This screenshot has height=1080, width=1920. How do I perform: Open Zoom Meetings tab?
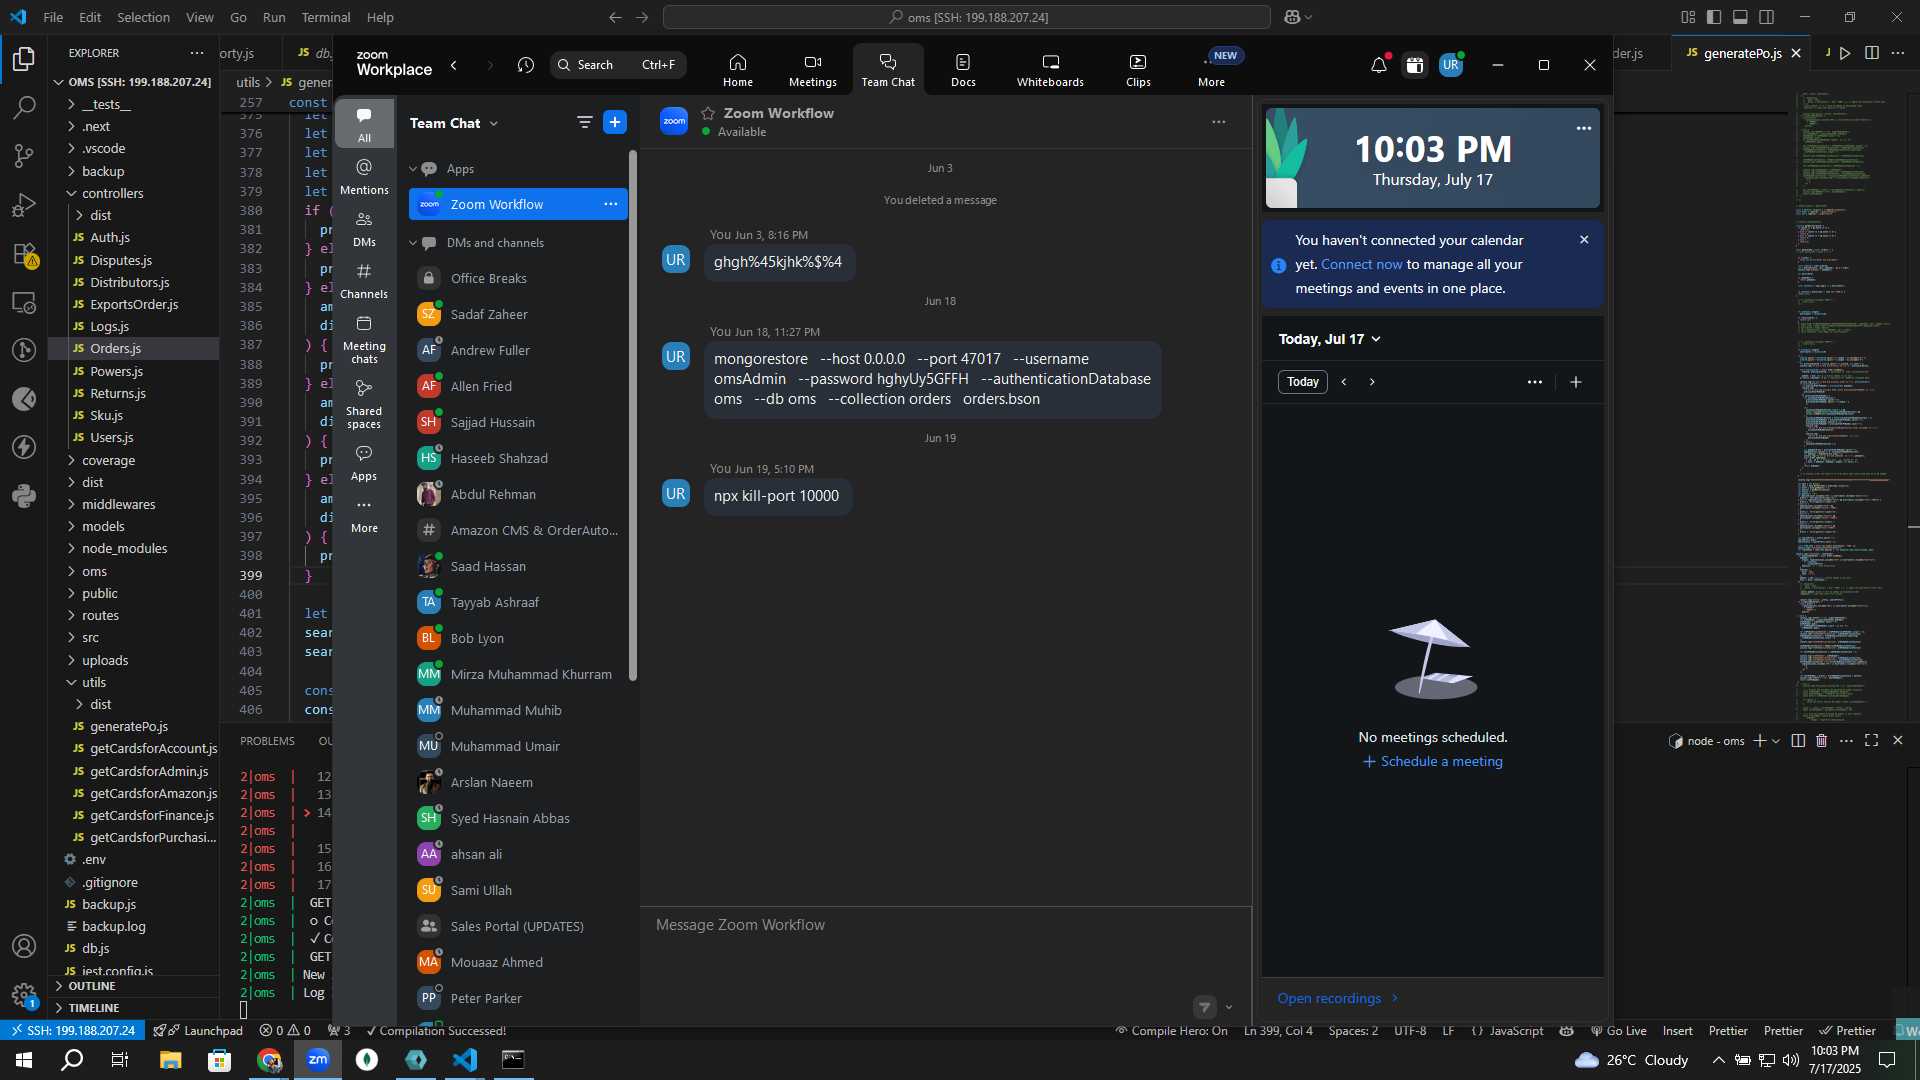pyautogui.click(x=812, y=70)
